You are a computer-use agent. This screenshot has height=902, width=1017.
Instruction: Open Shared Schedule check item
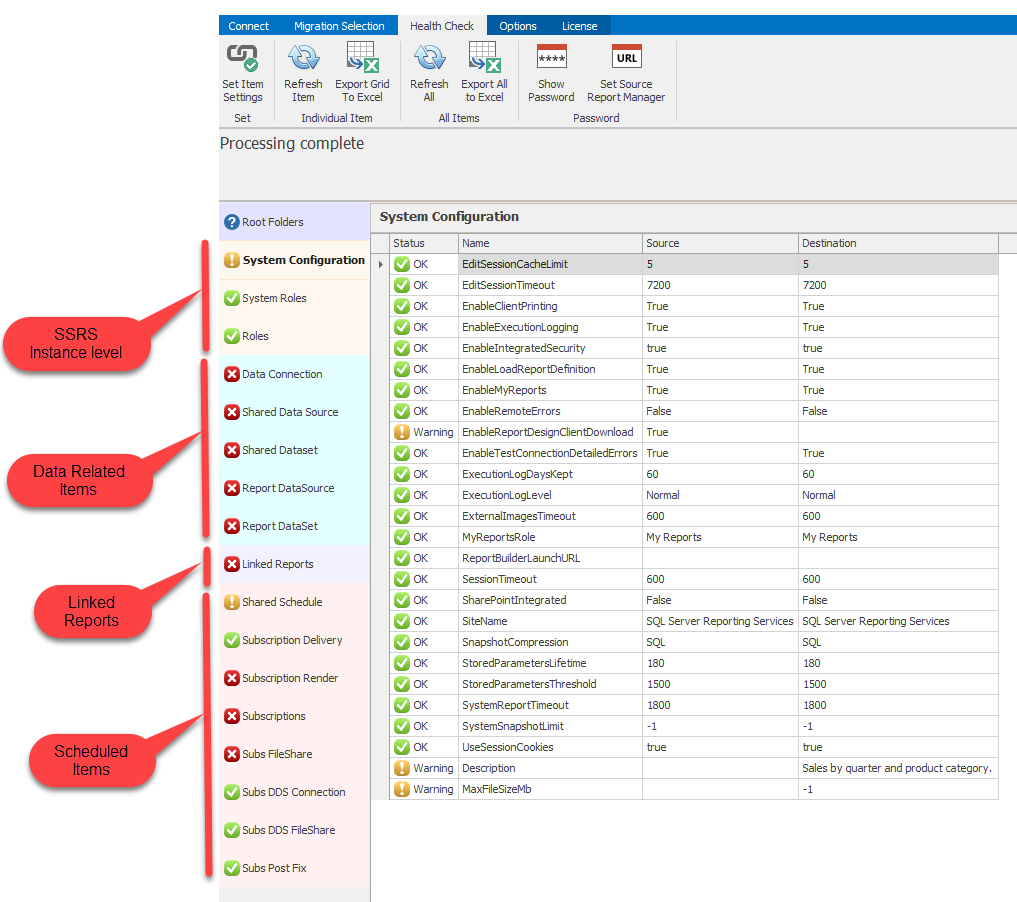point(294,602)
